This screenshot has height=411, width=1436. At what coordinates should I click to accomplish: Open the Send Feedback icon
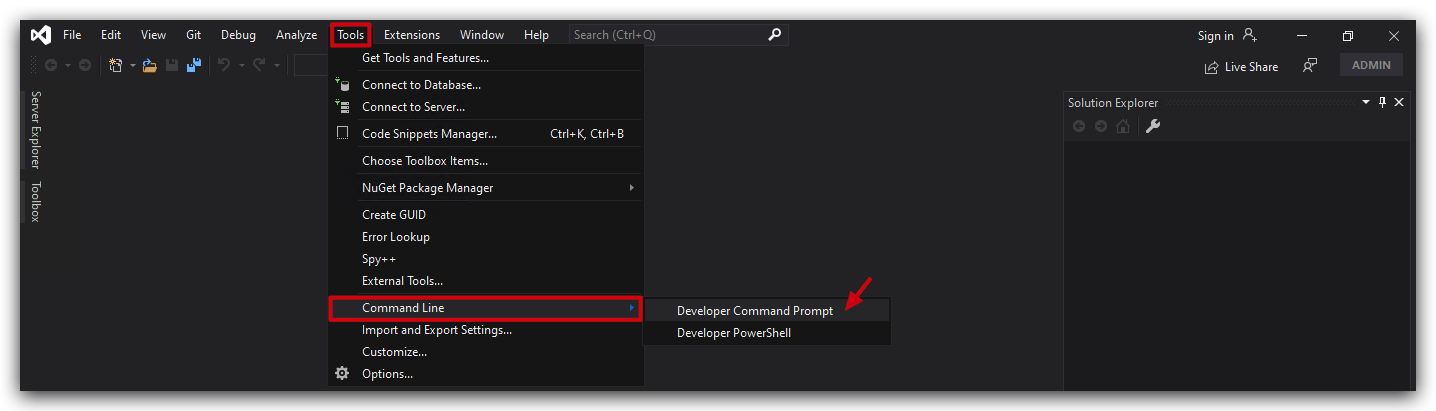pyautogui.click(x=1310, y=66)
